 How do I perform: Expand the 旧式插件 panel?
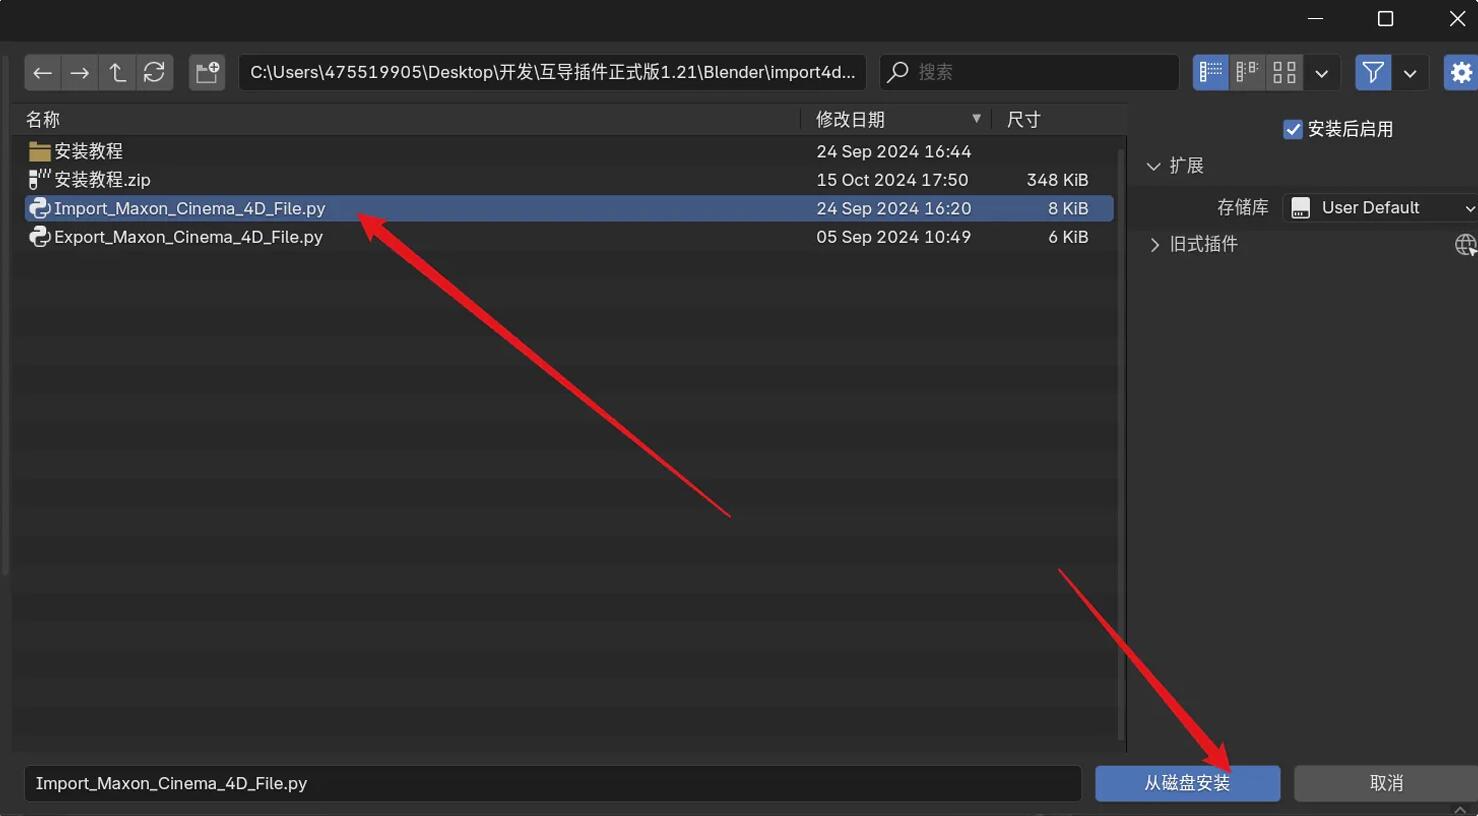tap(1154, 244)
